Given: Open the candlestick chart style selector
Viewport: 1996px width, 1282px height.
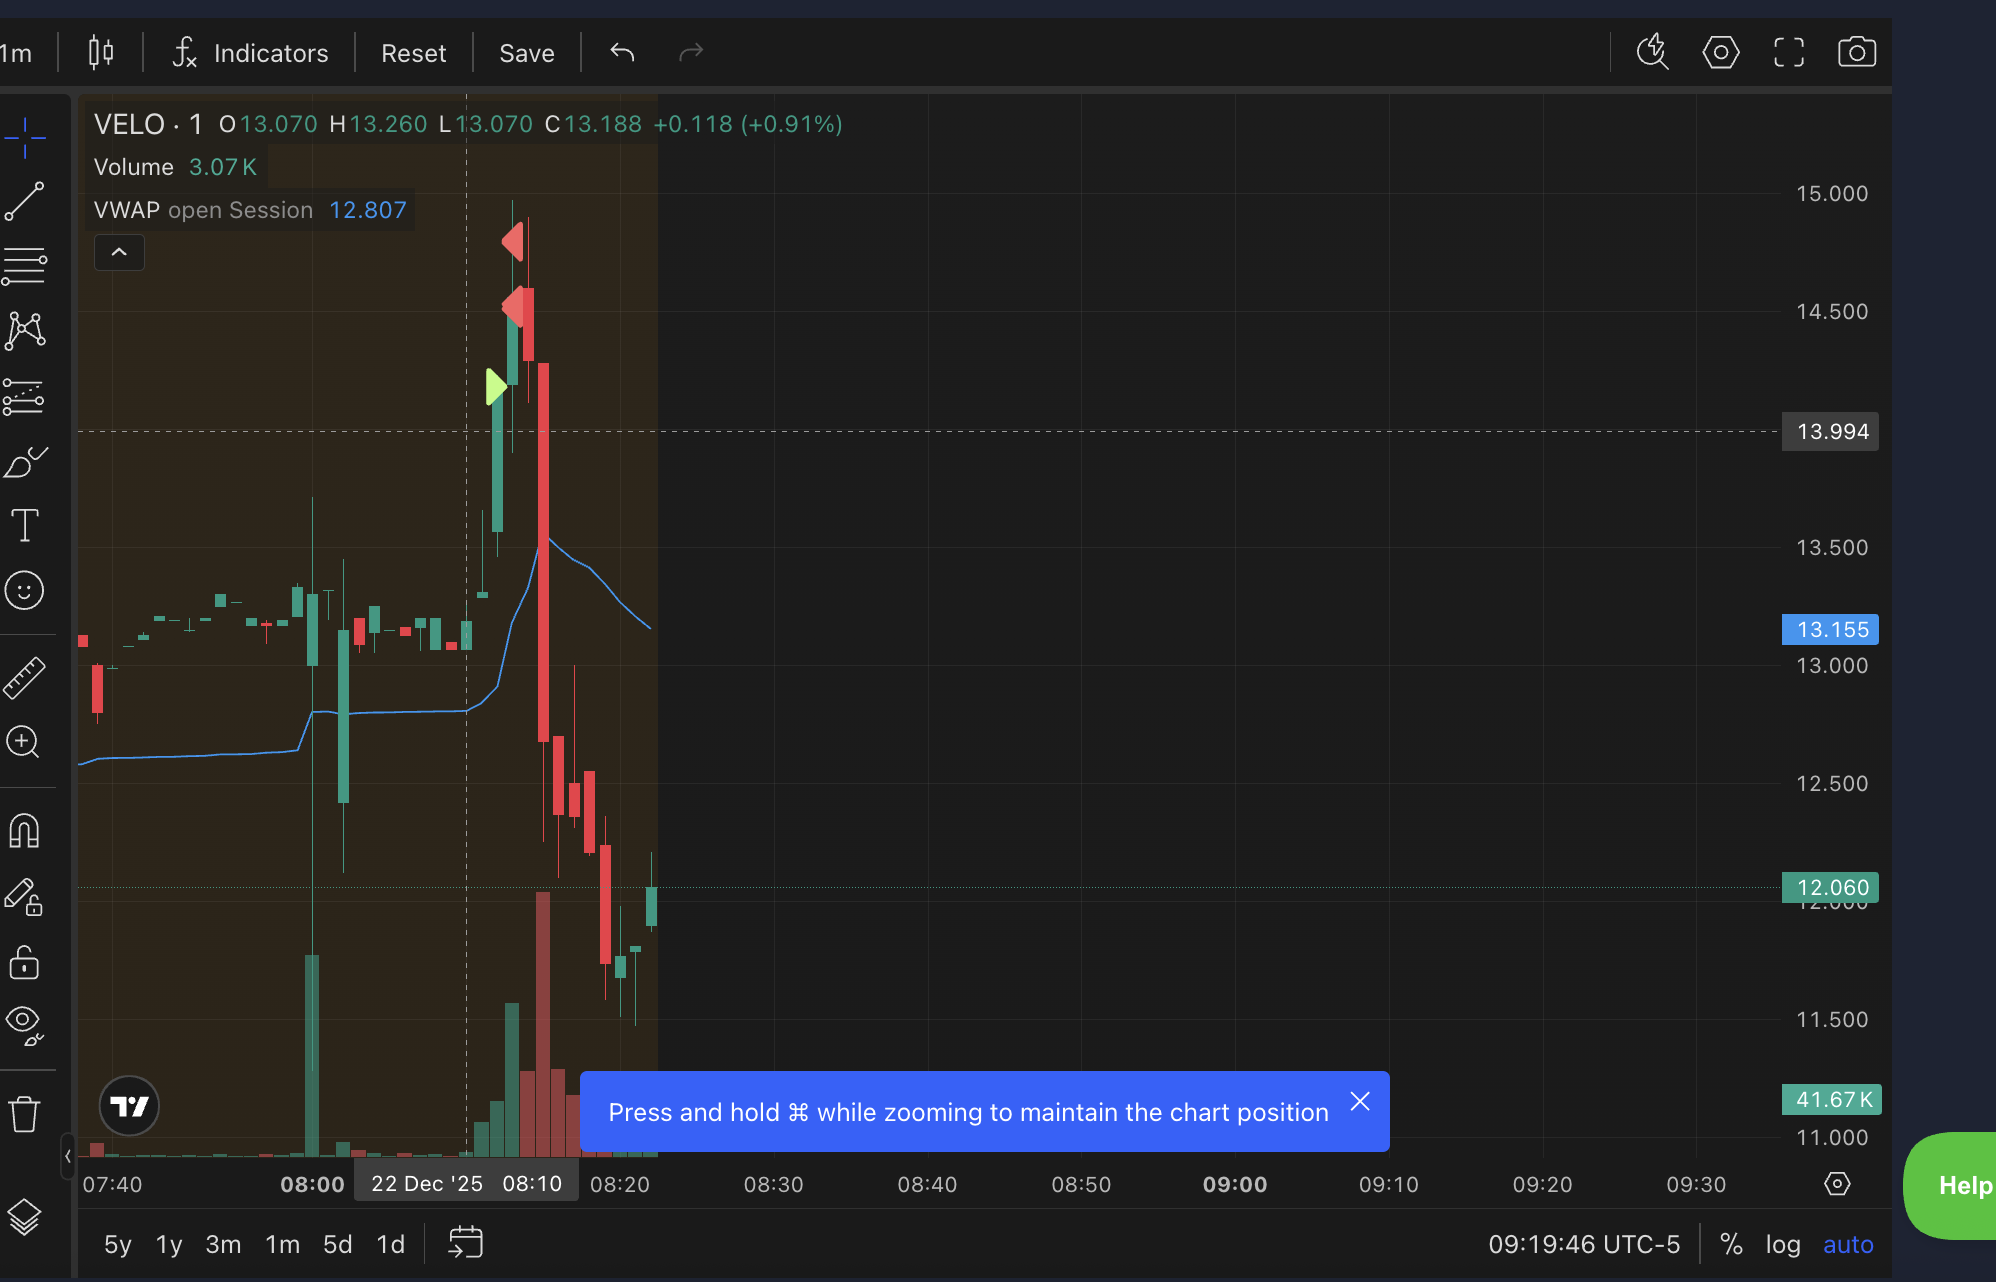Looking at the screenshot, I should point(101,52).
